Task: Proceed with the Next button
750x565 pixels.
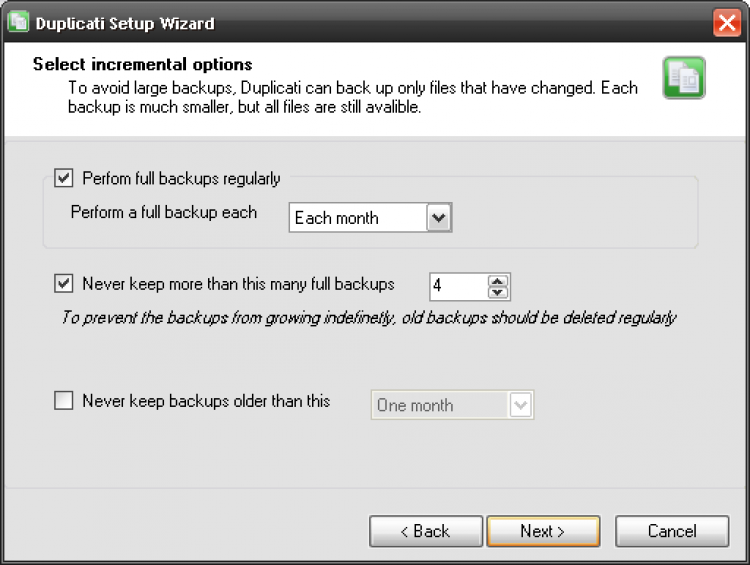Action: point(543,531)
